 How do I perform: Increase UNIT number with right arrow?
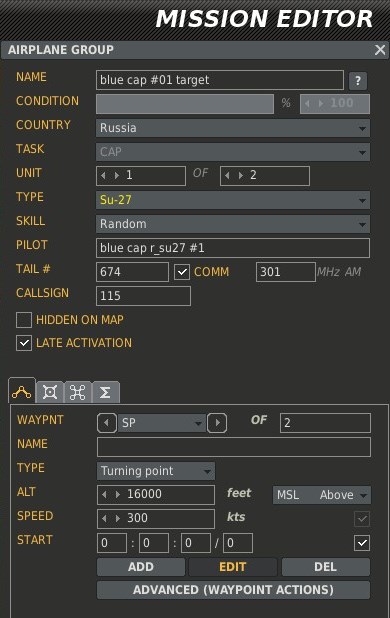pos(116,175)
